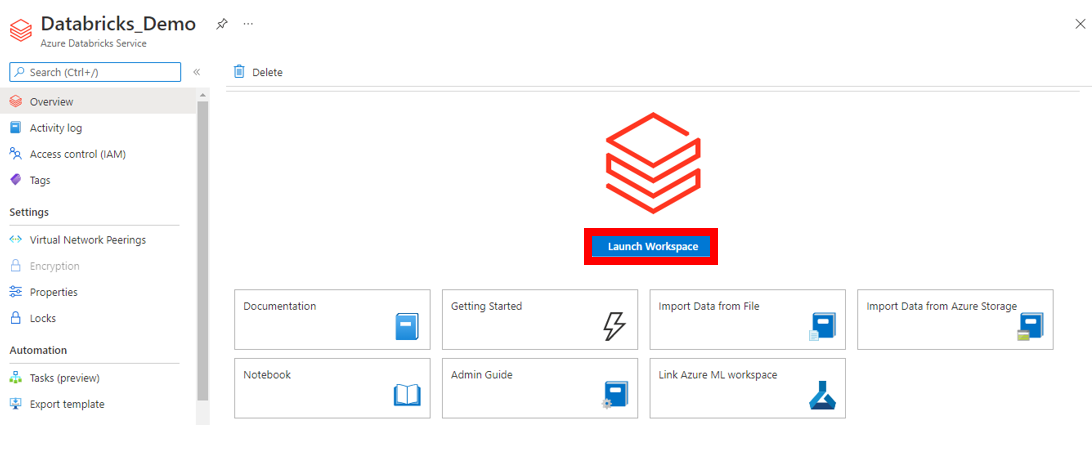Click the Azure Databricks Service subtitle
Viewport: 1092px width, 461px height.
[94, 43]
